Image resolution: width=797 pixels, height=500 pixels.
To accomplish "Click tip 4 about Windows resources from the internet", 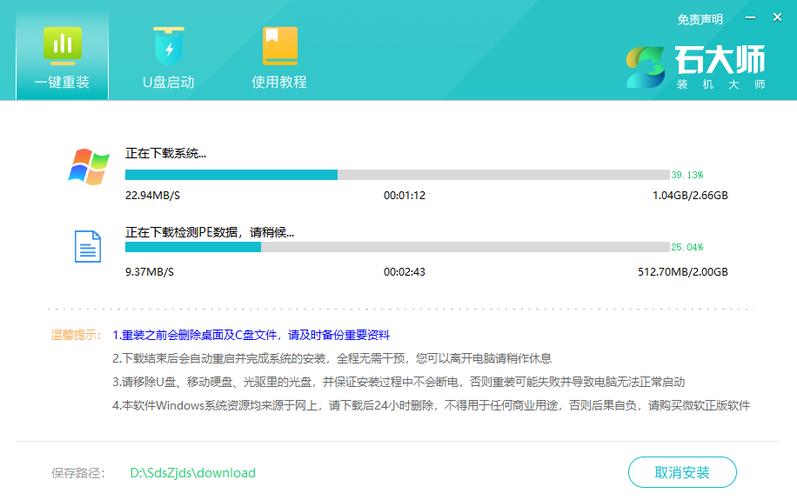I will 431,405.
